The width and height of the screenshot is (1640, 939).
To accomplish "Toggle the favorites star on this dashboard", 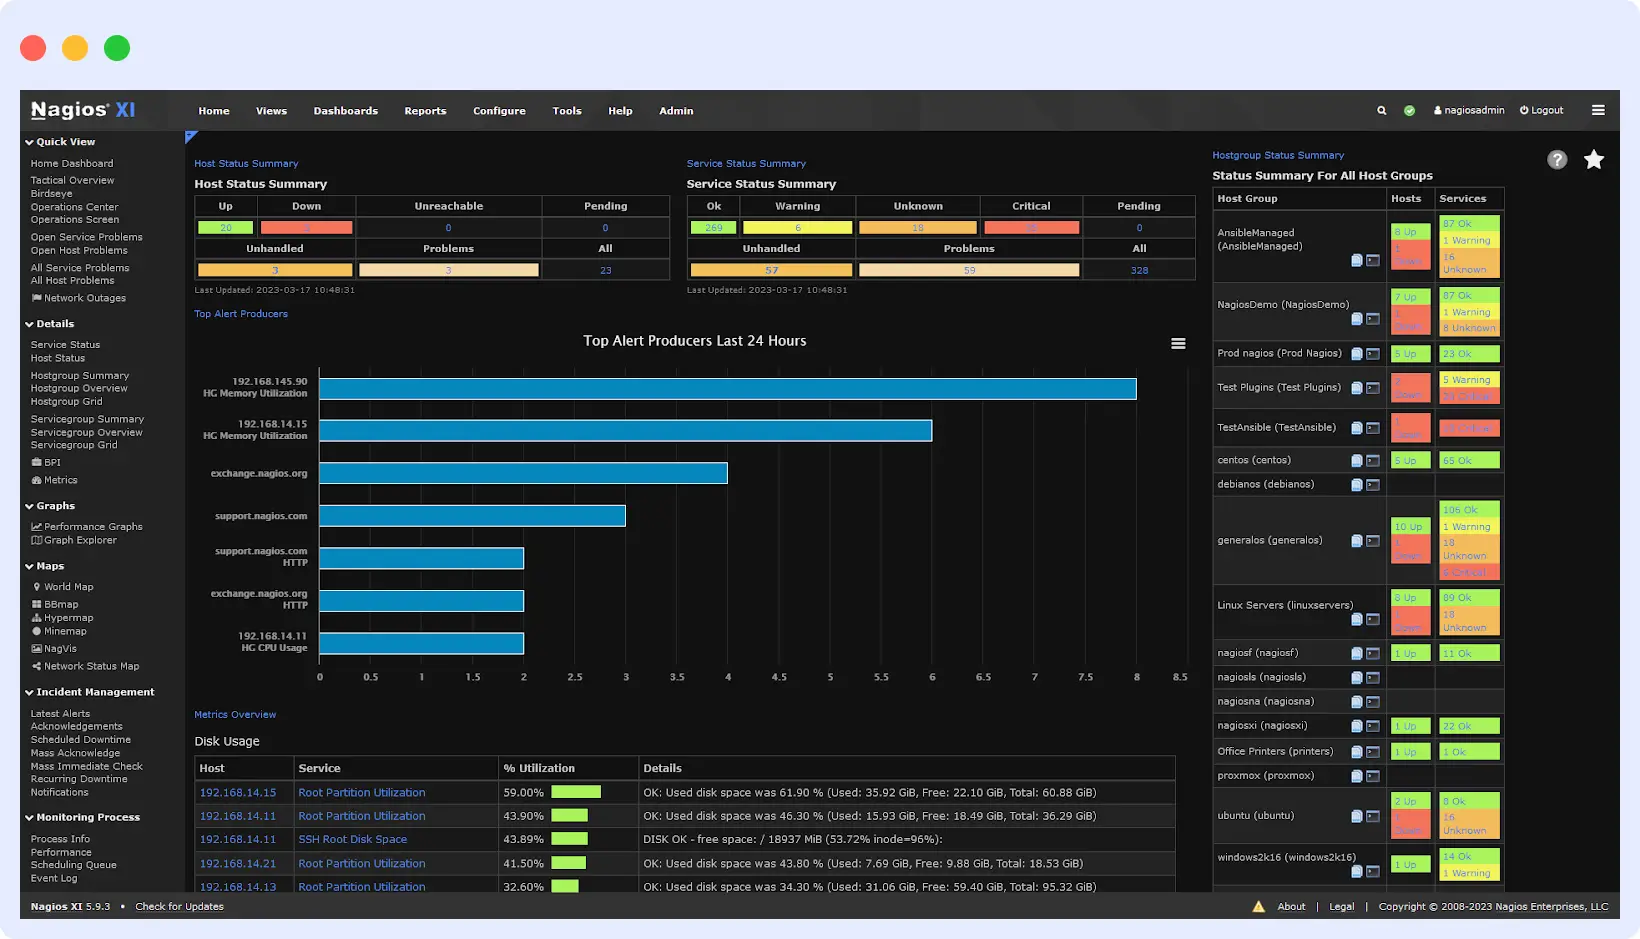I will [x=1594, y=159].
